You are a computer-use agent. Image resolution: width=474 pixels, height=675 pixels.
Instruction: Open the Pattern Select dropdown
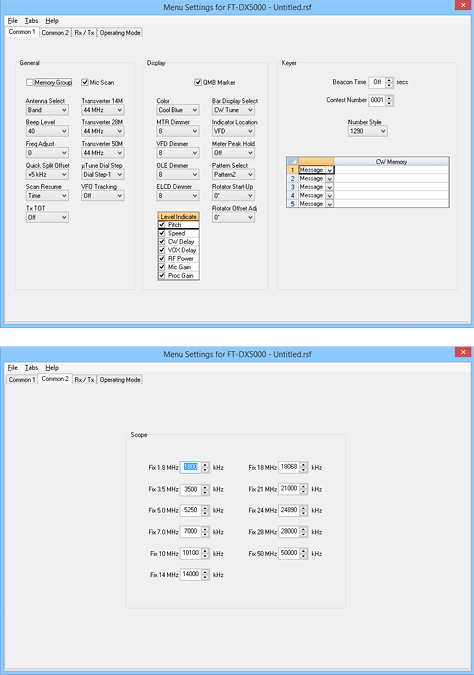coord(233,174)
